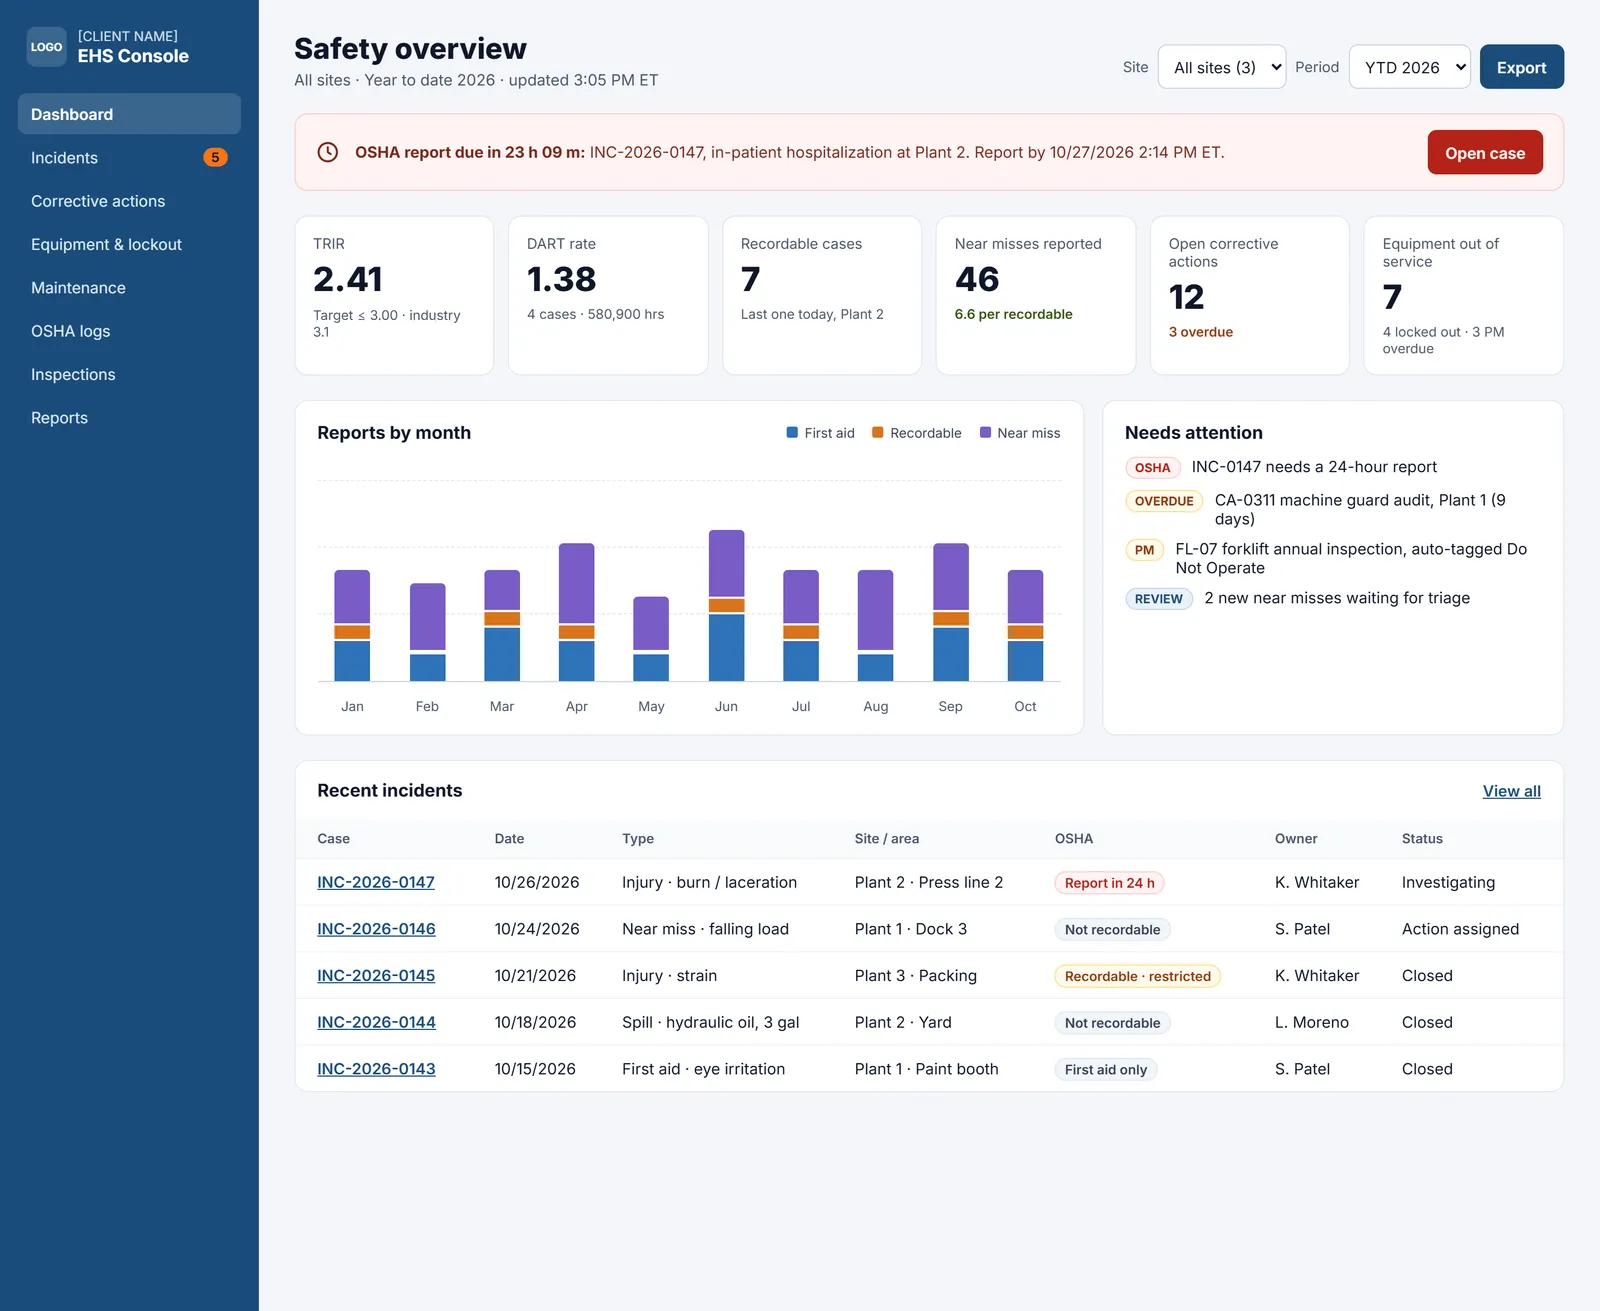Open Maintenance section

[129, 287]
